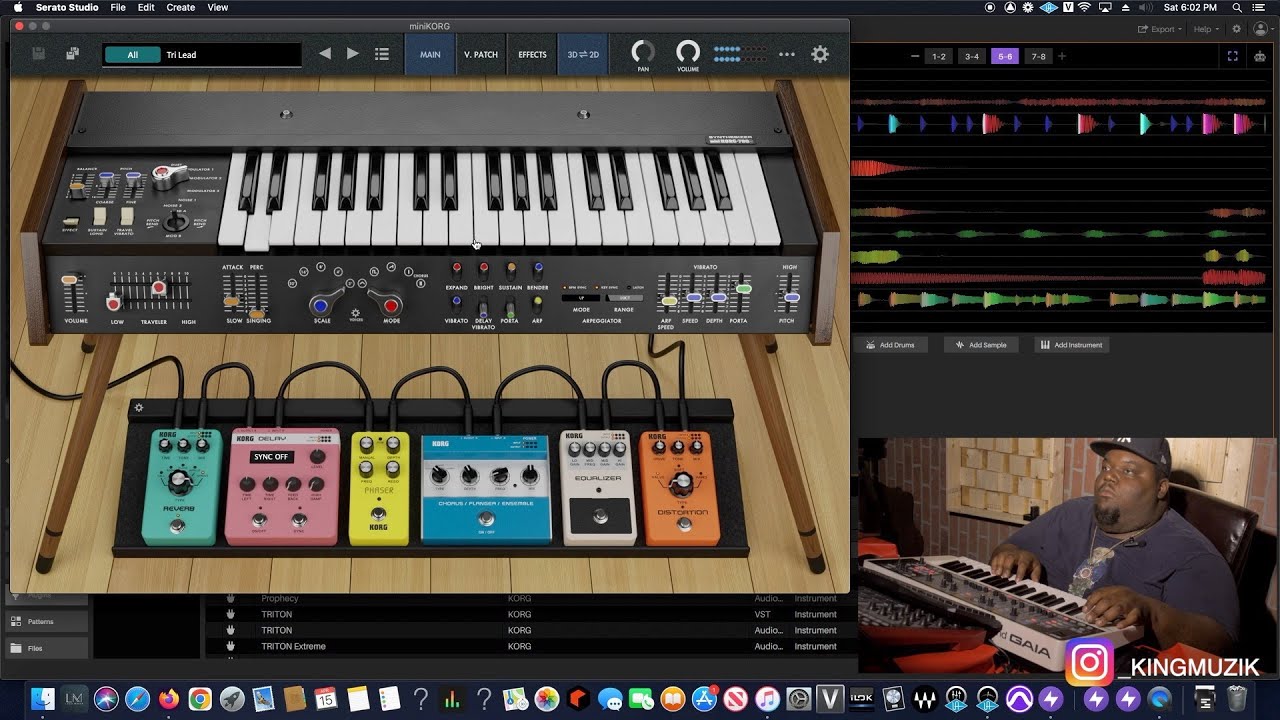Image resolution: width=1280 pixels, height=720 pixels.
Task: Toggle the Expand red switch
Action: point(456,270)
